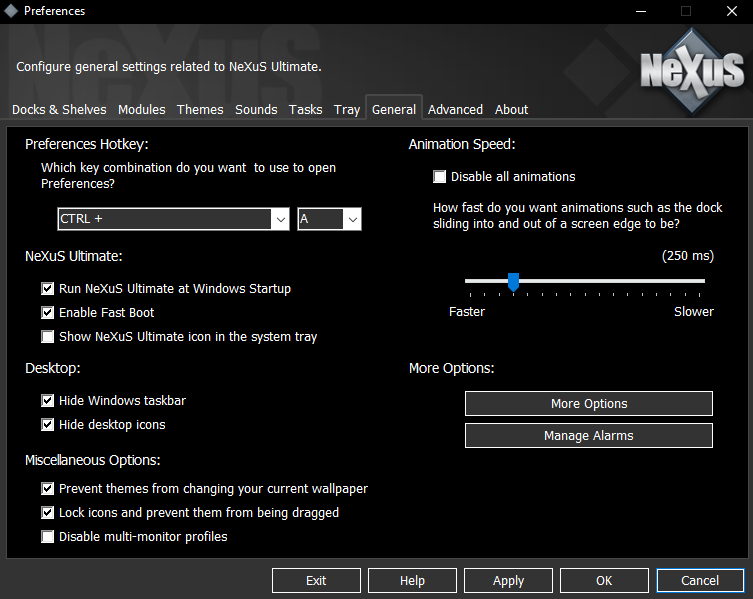Check Show NeXuS Ultimate icon in system tray
Viewport: 753px width, 599px height.
[x=48, y=337]
